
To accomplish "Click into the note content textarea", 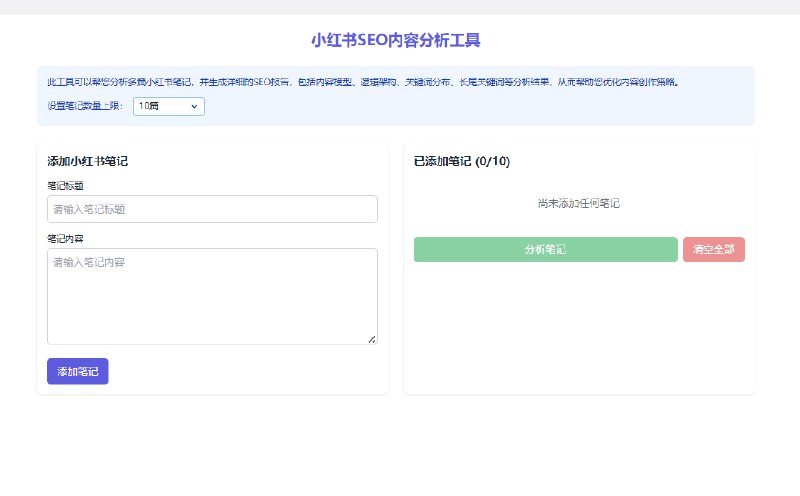I will (212, 296).
